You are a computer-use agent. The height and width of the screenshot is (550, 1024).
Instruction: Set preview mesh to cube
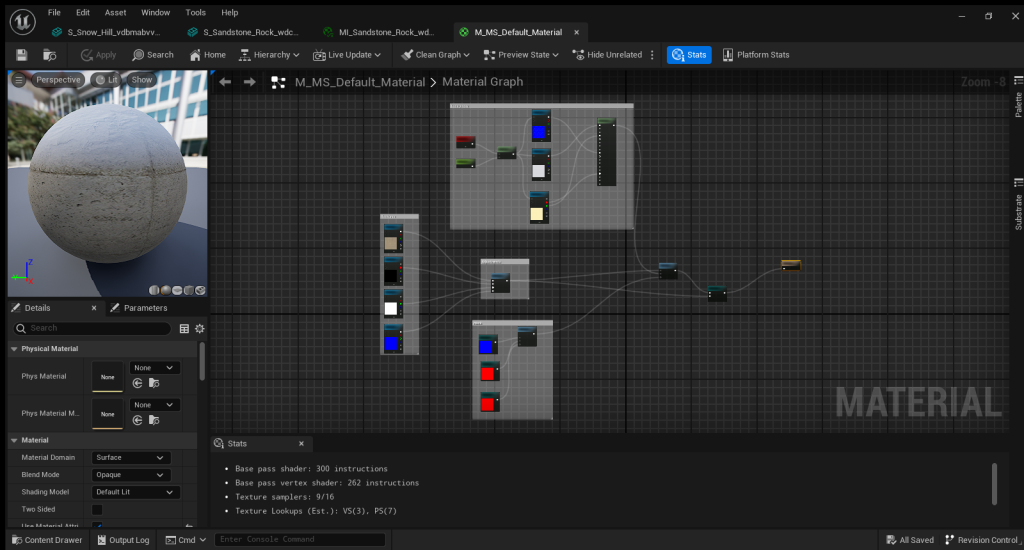[189, 290]
